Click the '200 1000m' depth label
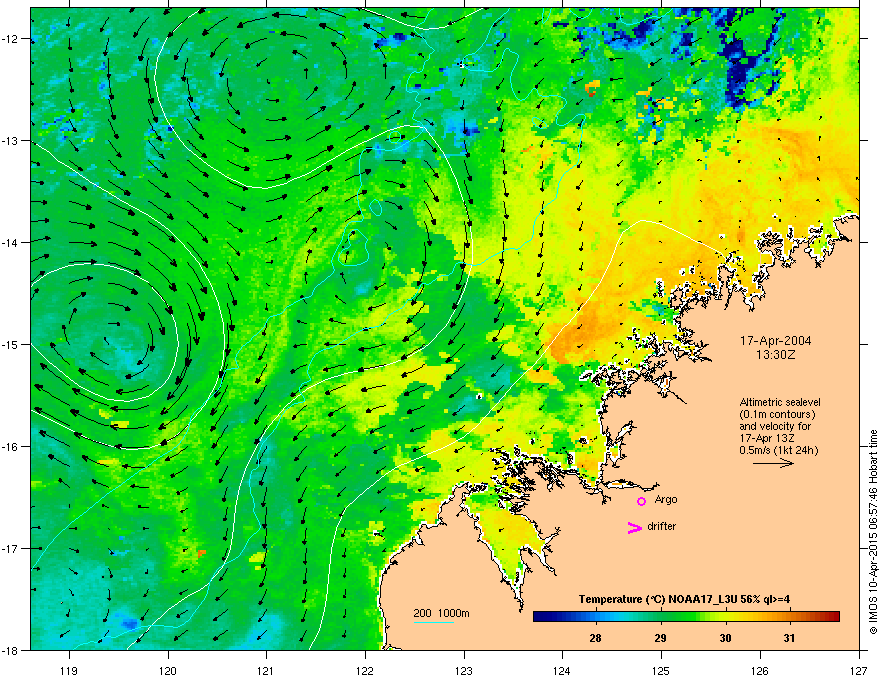Screen dimensions: 880x680 click(441, 613)
